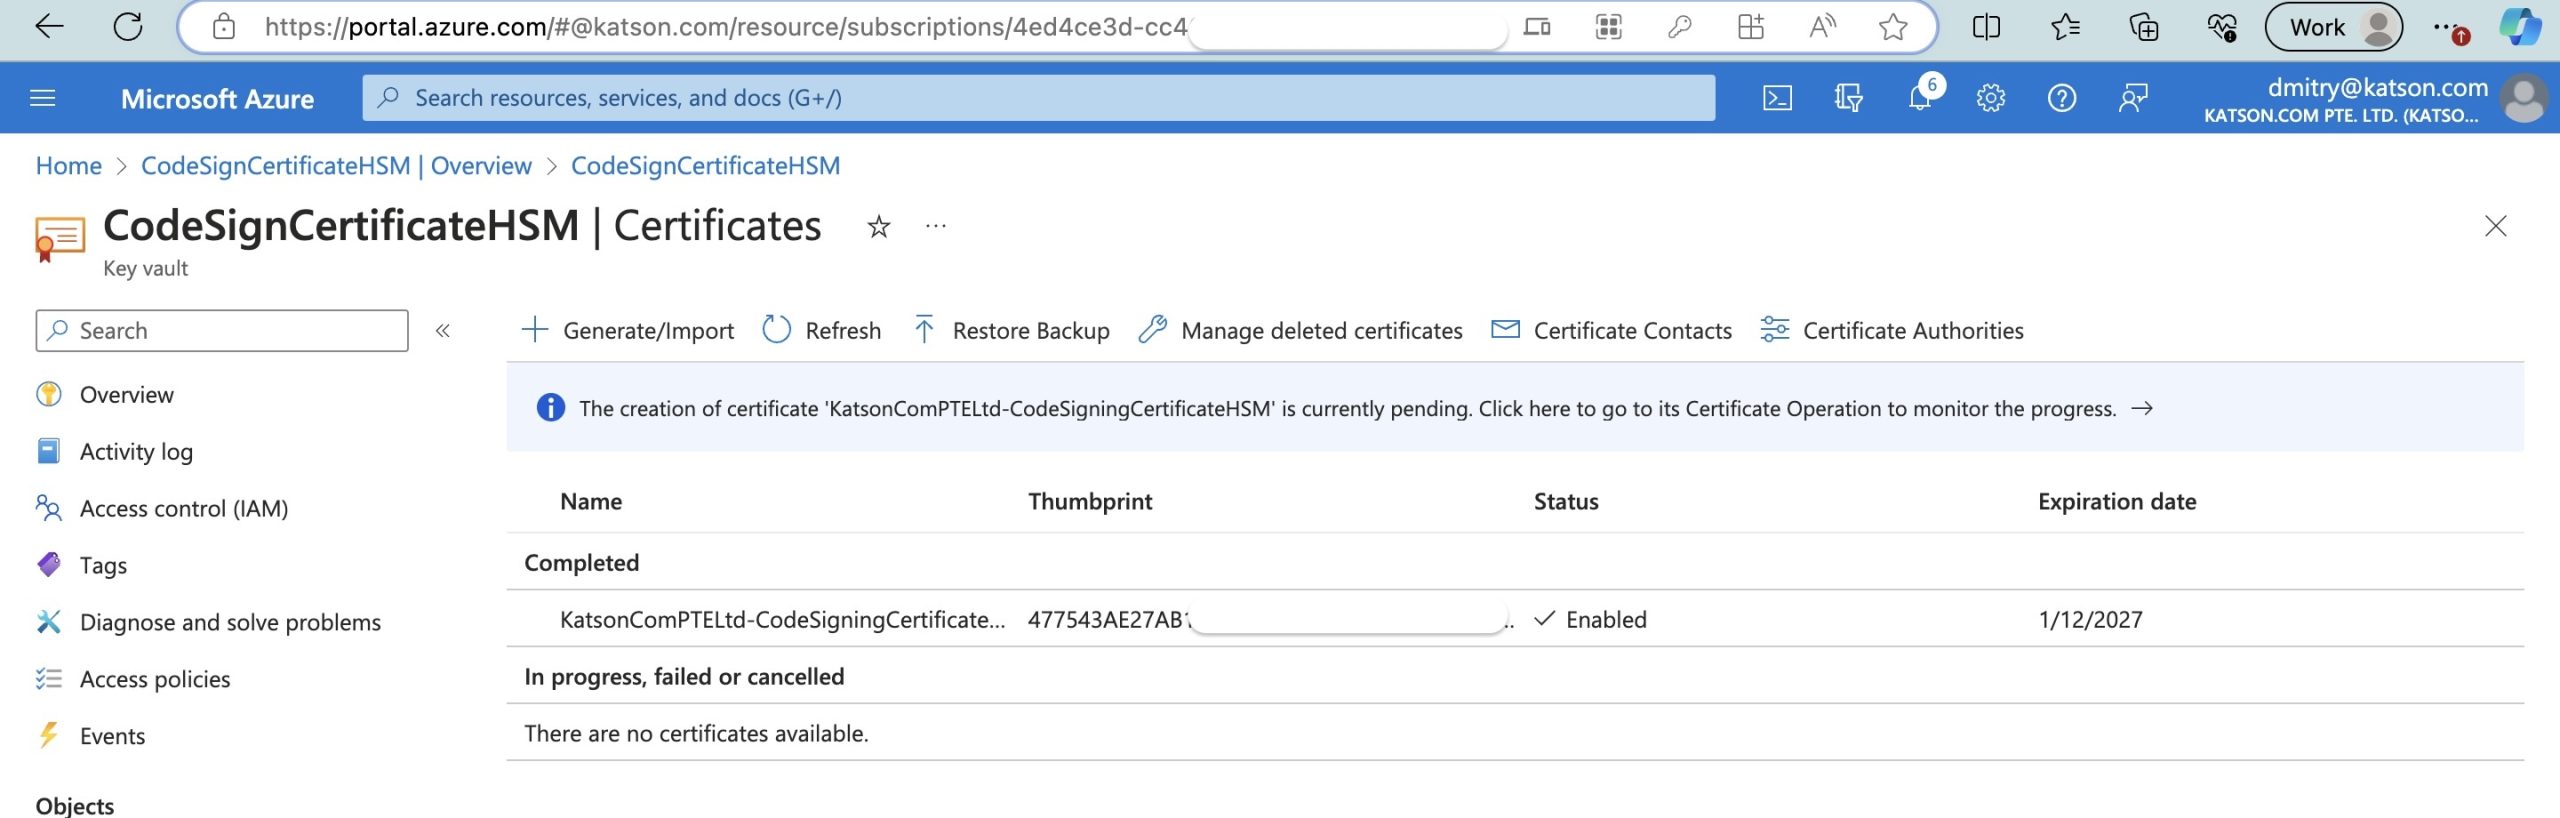Focus Azure global search box
This screenshot has width=2560, height=818.
tap(1038, 98)
